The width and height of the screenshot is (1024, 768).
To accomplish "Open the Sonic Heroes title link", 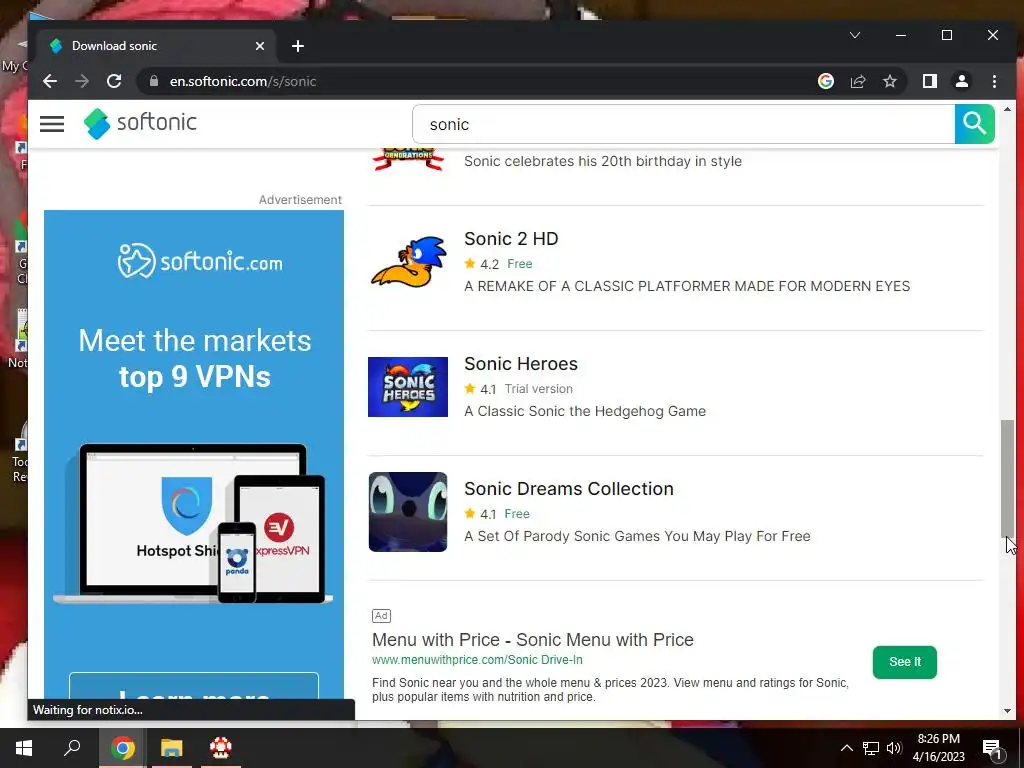I will [x=521, y=364].
